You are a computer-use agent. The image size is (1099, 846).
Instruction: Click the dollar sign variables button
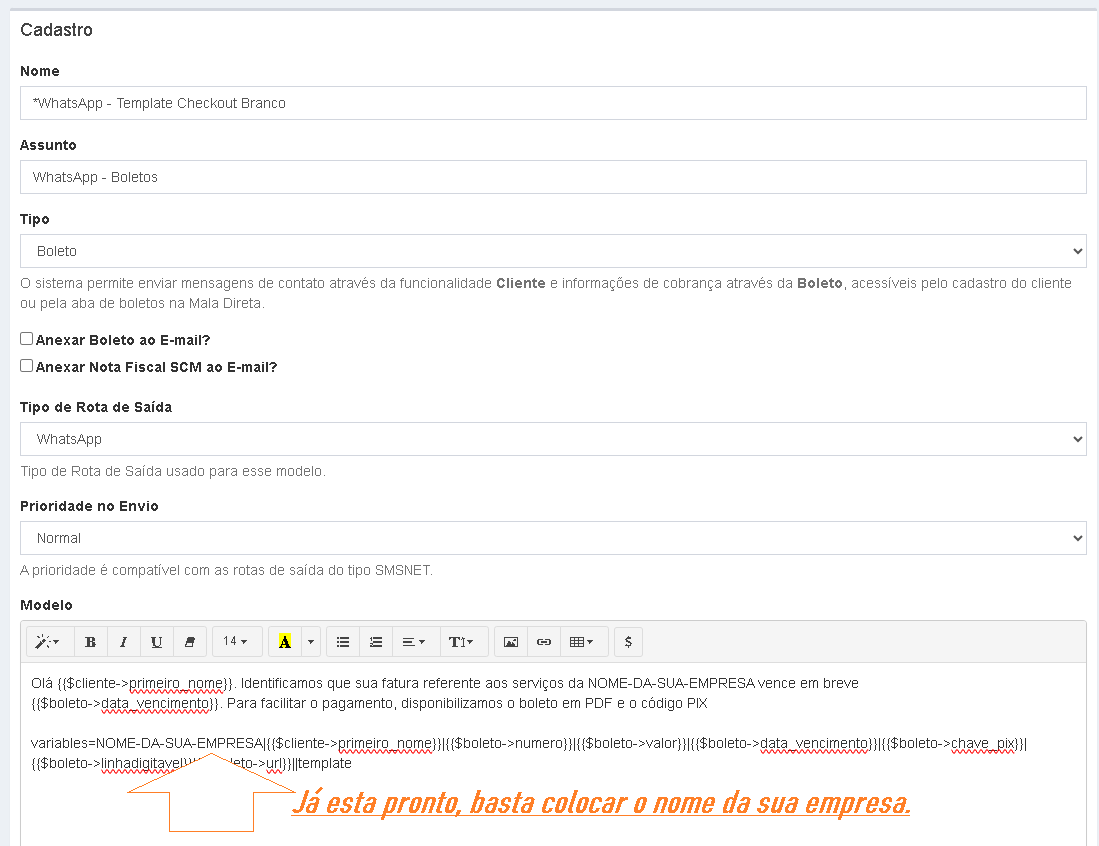coord(628,642)
